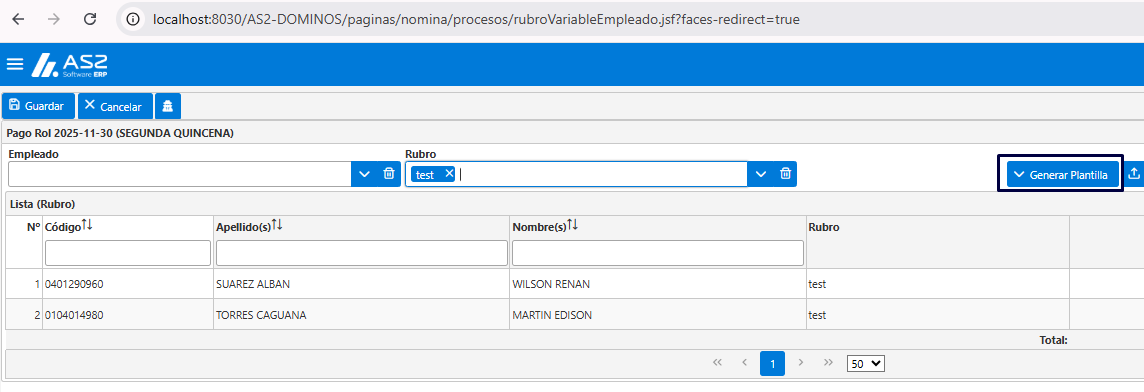Click the Total: label
Image resolution: width=1144 pixels, height=392 pixels.
coord(1054,340)
